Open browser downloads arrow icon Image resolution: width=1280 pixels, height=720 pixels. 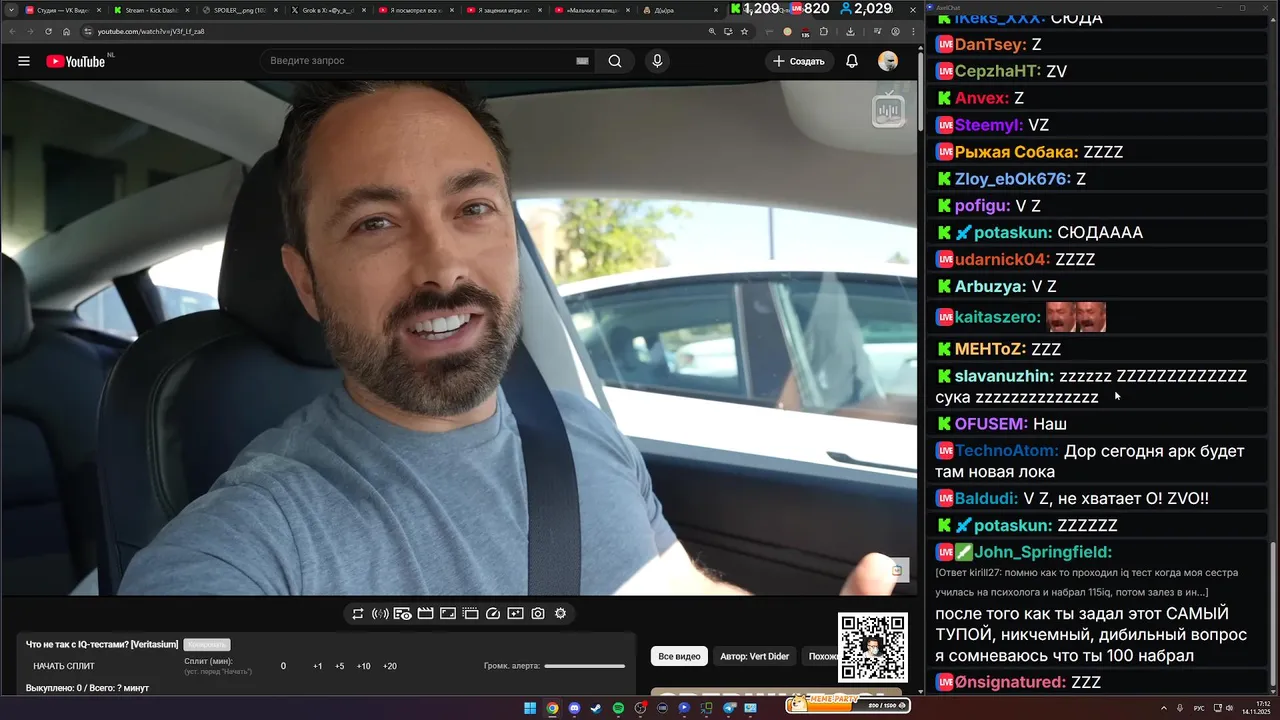850,31
